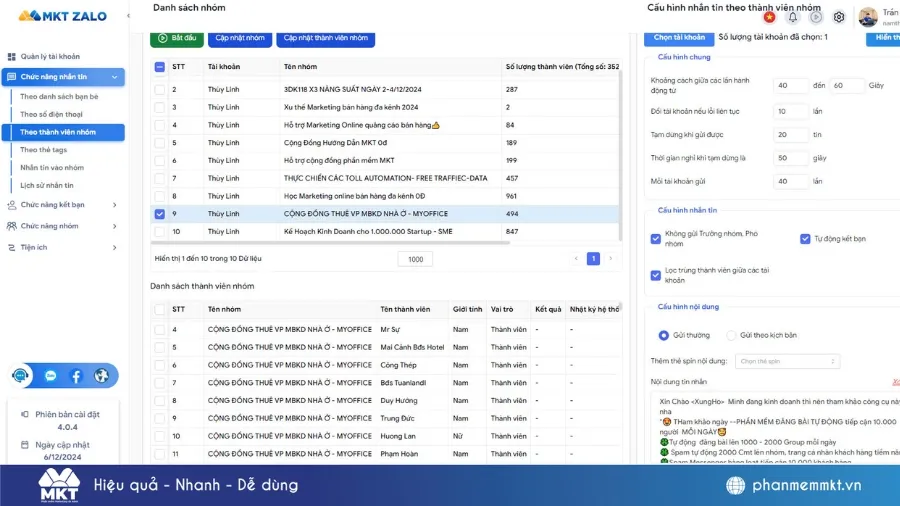This screenshot has height=506, width=900.
Task: Check the Kế Hoạch Kinh Doanh group row
Action: point(160,232)
